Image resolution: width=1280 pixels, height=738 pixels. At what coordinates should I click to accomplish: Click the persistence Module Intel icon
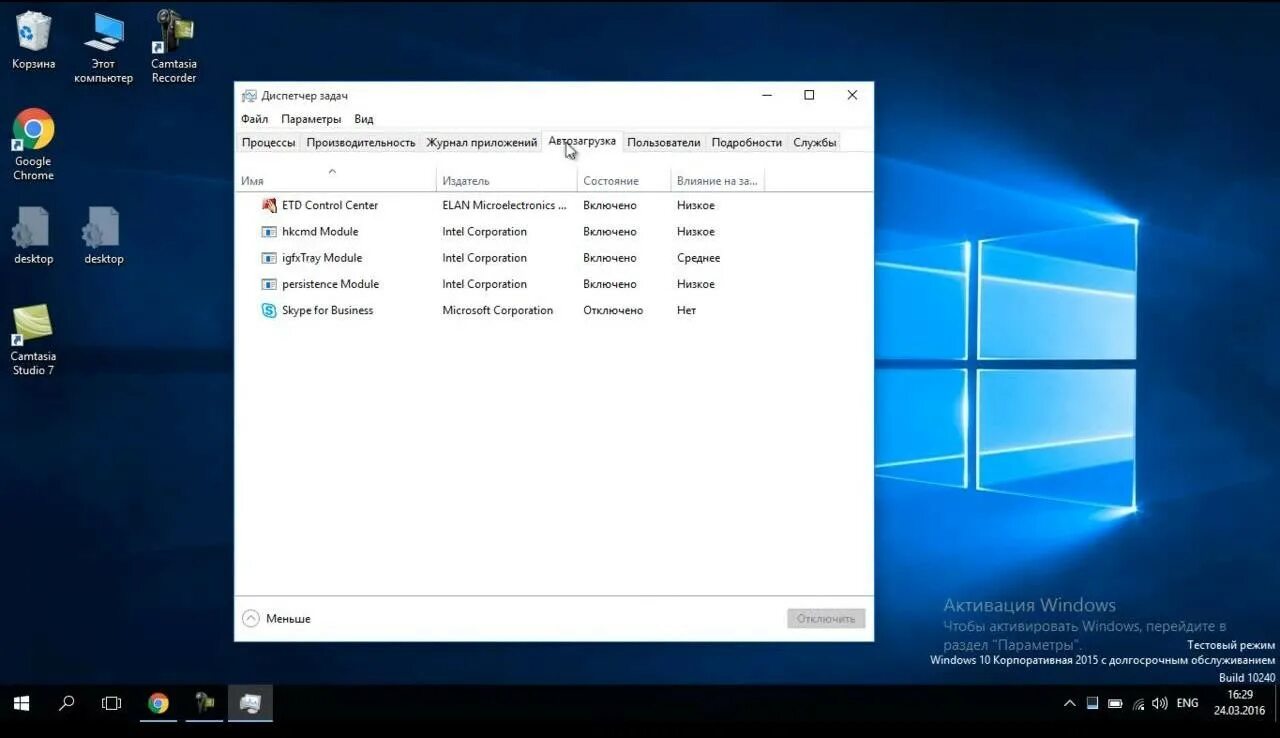click(268, 284)
